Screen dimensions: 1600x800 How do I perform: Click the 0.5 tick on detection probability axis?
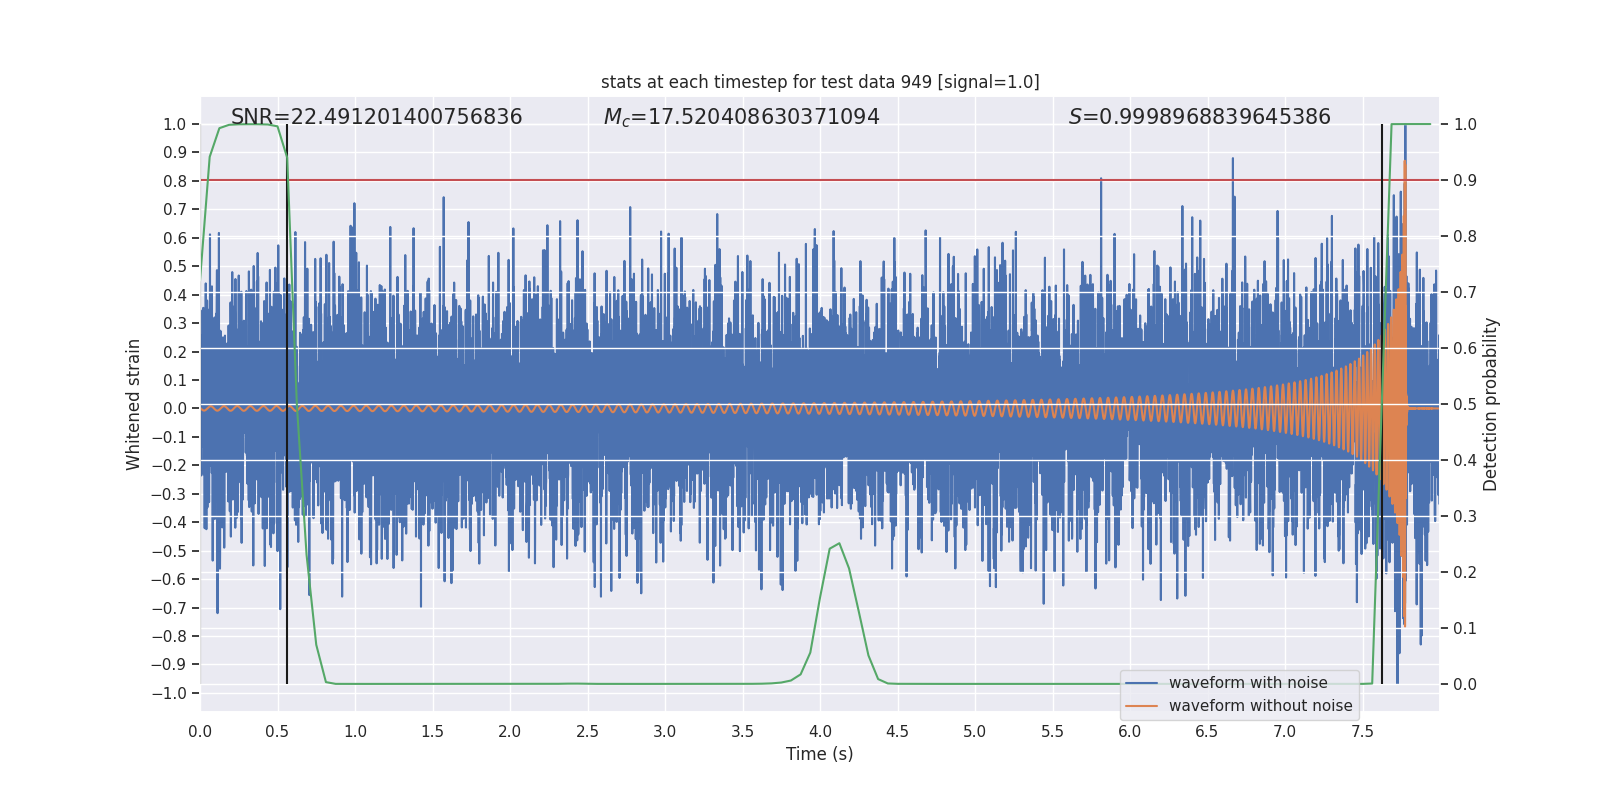click(1465, 404)
